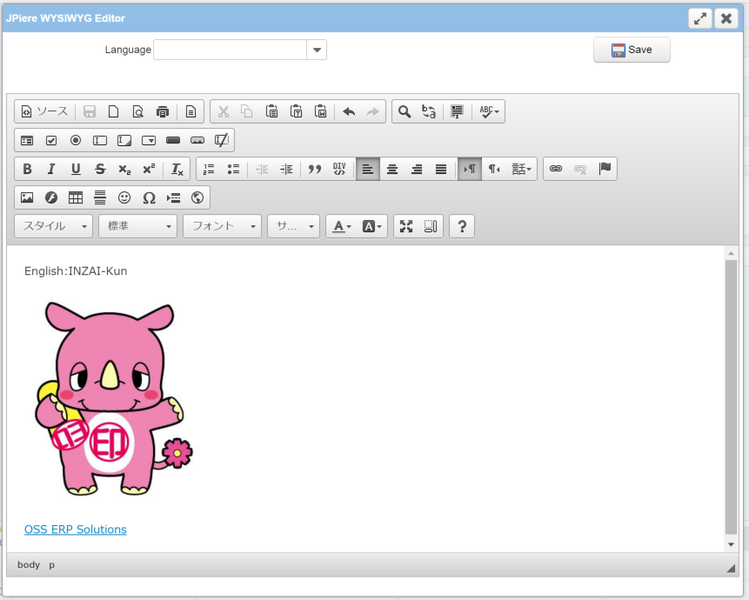Click the Insert Link chain icon
749x600 pixels.
[x=556, y=169]
